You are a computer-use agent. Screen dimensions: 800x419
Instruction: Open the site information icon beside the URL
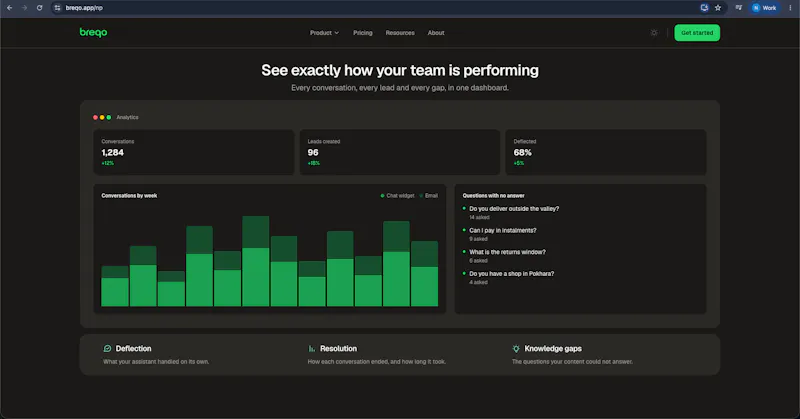pos(57,8)
